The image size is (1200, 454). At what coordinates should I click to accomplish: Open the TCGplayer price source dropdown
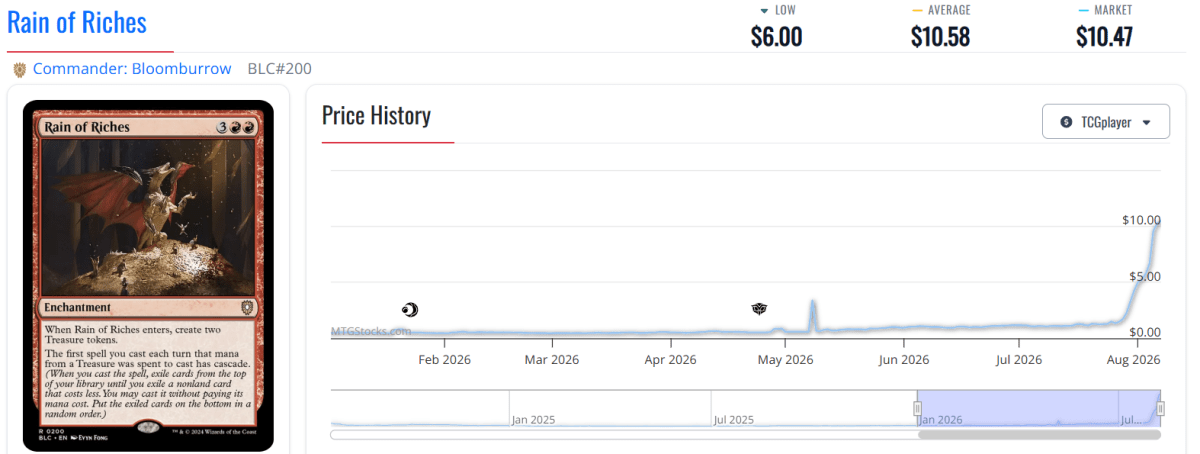tap(1106, 122)
